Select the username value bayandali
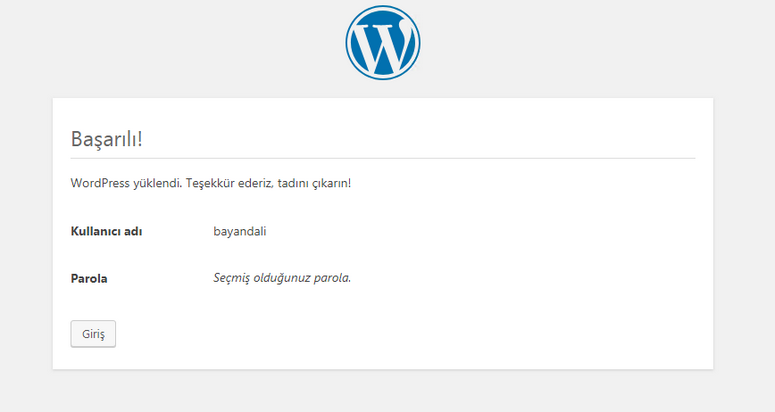The image size is (775, 412). pos(240,231)
